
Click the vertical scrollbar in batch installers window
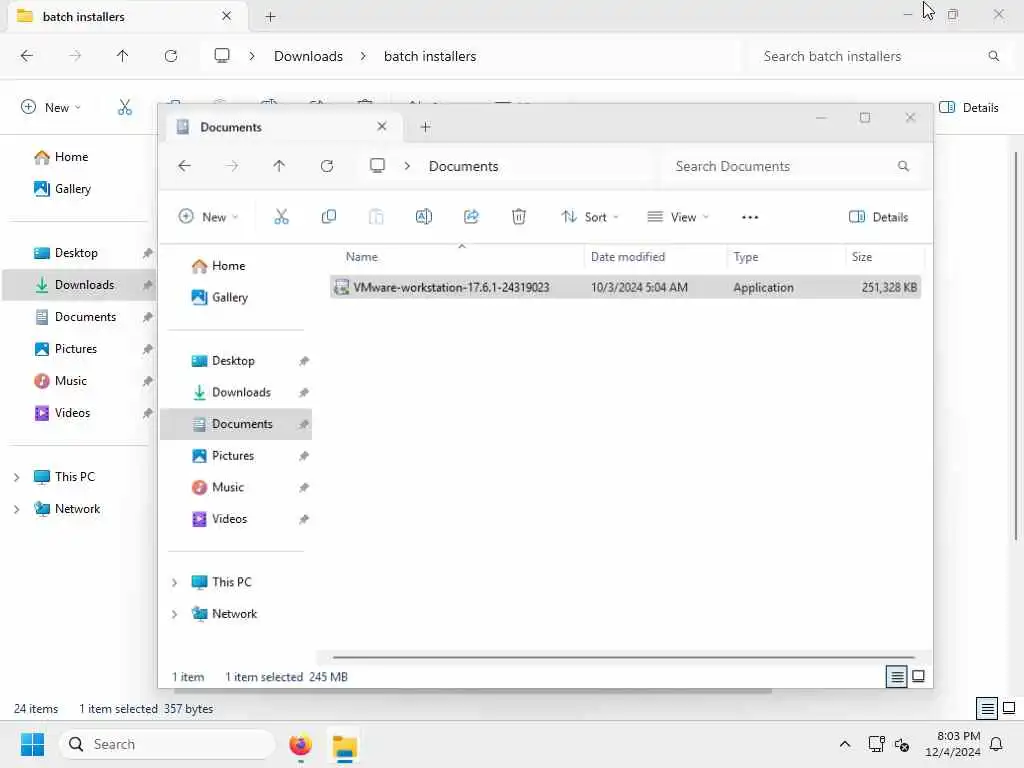coord(1016,346)
